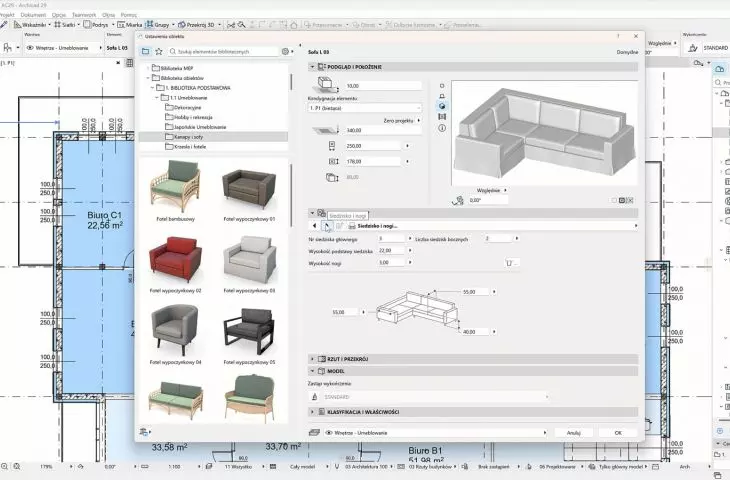The image size is (730, 480).
Task: Click the 250,00 dimension field
Action: [x=373, y=146]
